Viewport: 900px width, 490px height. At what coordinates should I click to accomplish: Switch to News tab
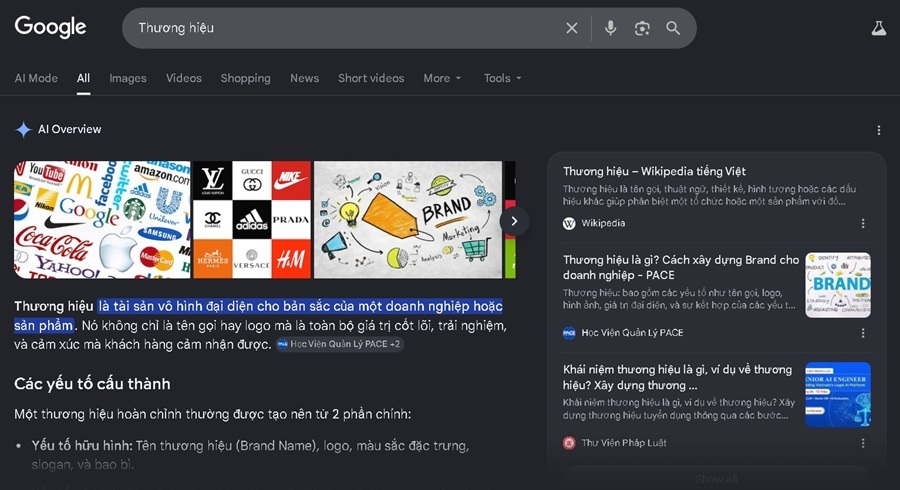coord(304,78)
